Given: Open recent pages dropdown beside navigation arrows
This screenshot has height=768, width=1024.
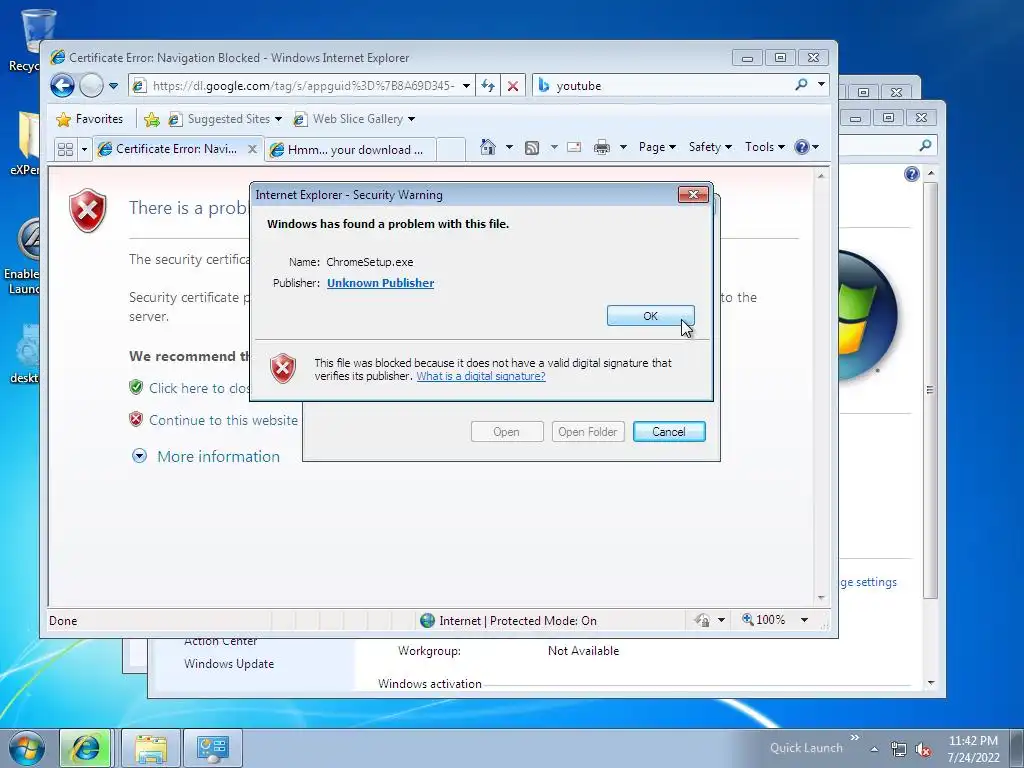Looking at the screenshot, I should pos(113,86).
